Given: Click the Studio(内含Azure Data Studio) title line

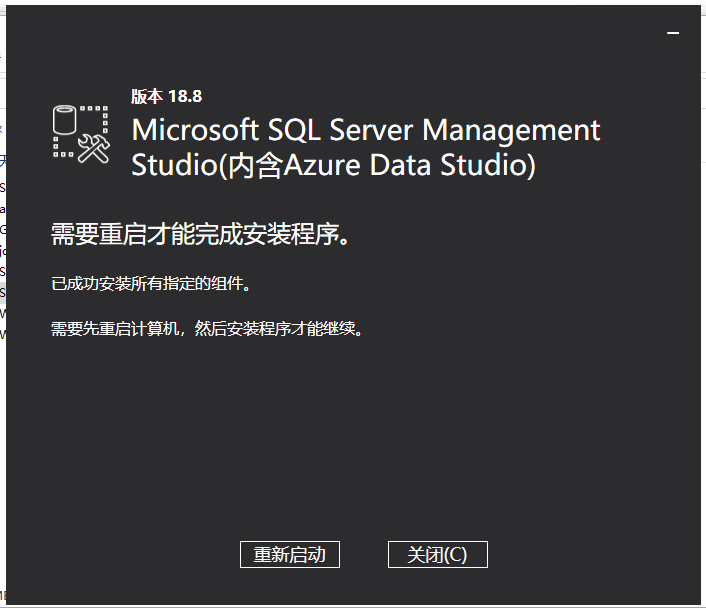Looking at the screenshot, I should pos(334,165).
